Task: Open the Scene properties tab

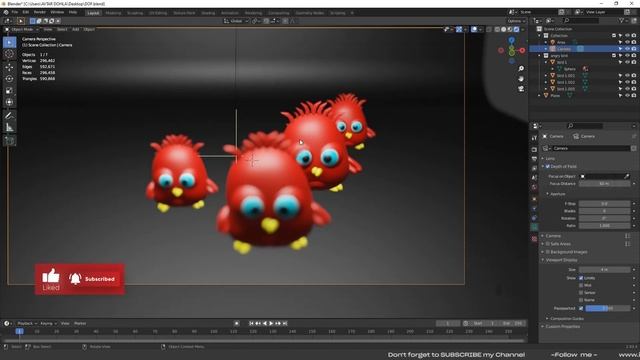Action: (x=534, y=178)
